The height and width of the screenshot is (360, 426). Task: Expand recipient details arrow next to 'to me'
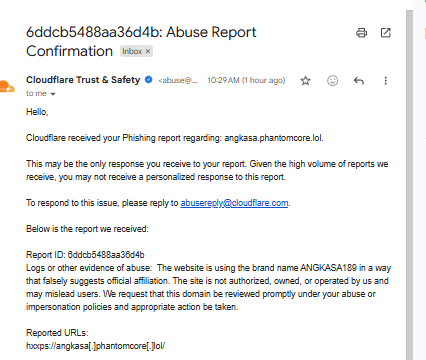53,94
